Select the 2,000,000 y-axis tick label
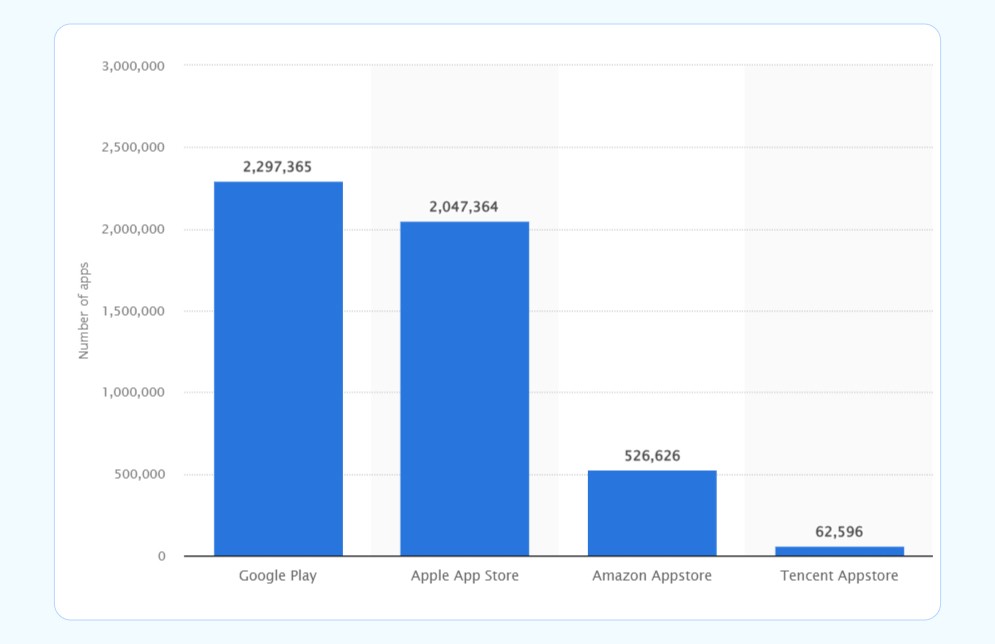Image resolution: width=995 pixels, height=644 pixels. pyautogui.click(x=132, y=230)
